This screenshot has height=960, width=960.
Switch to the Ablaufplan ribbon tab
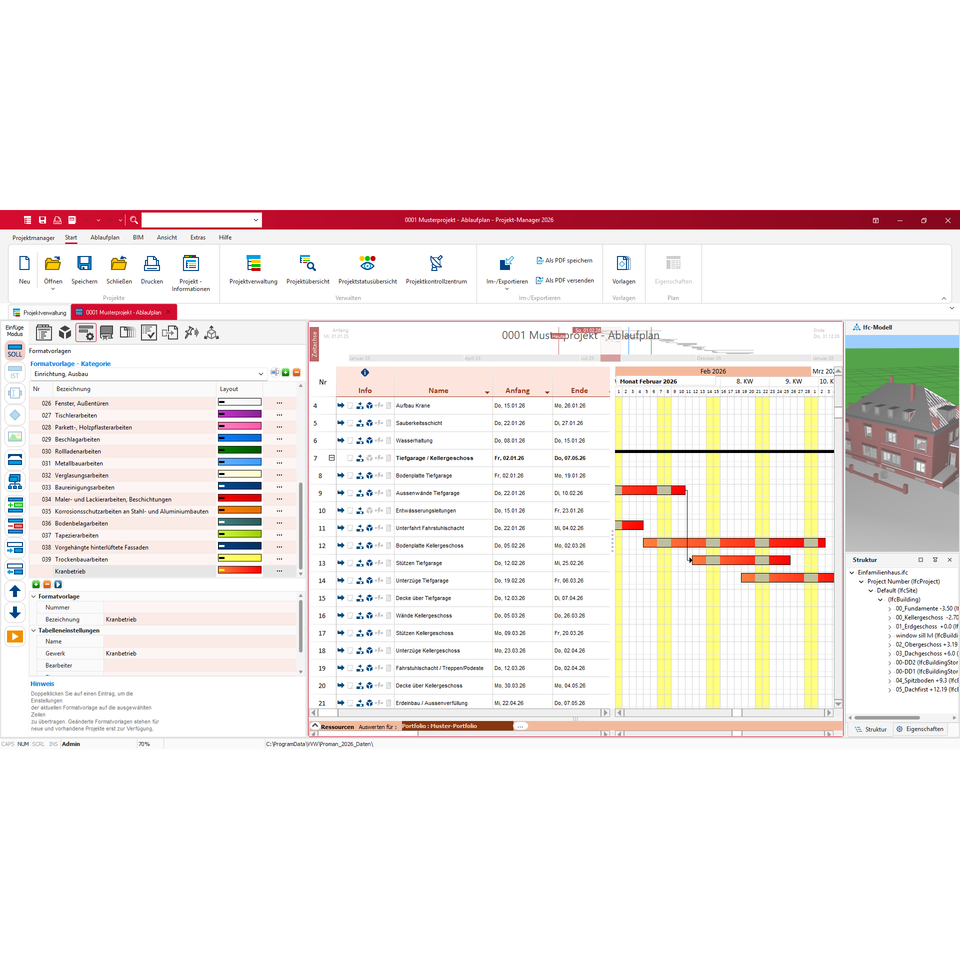pyautogui.click(x=105, y=238)
